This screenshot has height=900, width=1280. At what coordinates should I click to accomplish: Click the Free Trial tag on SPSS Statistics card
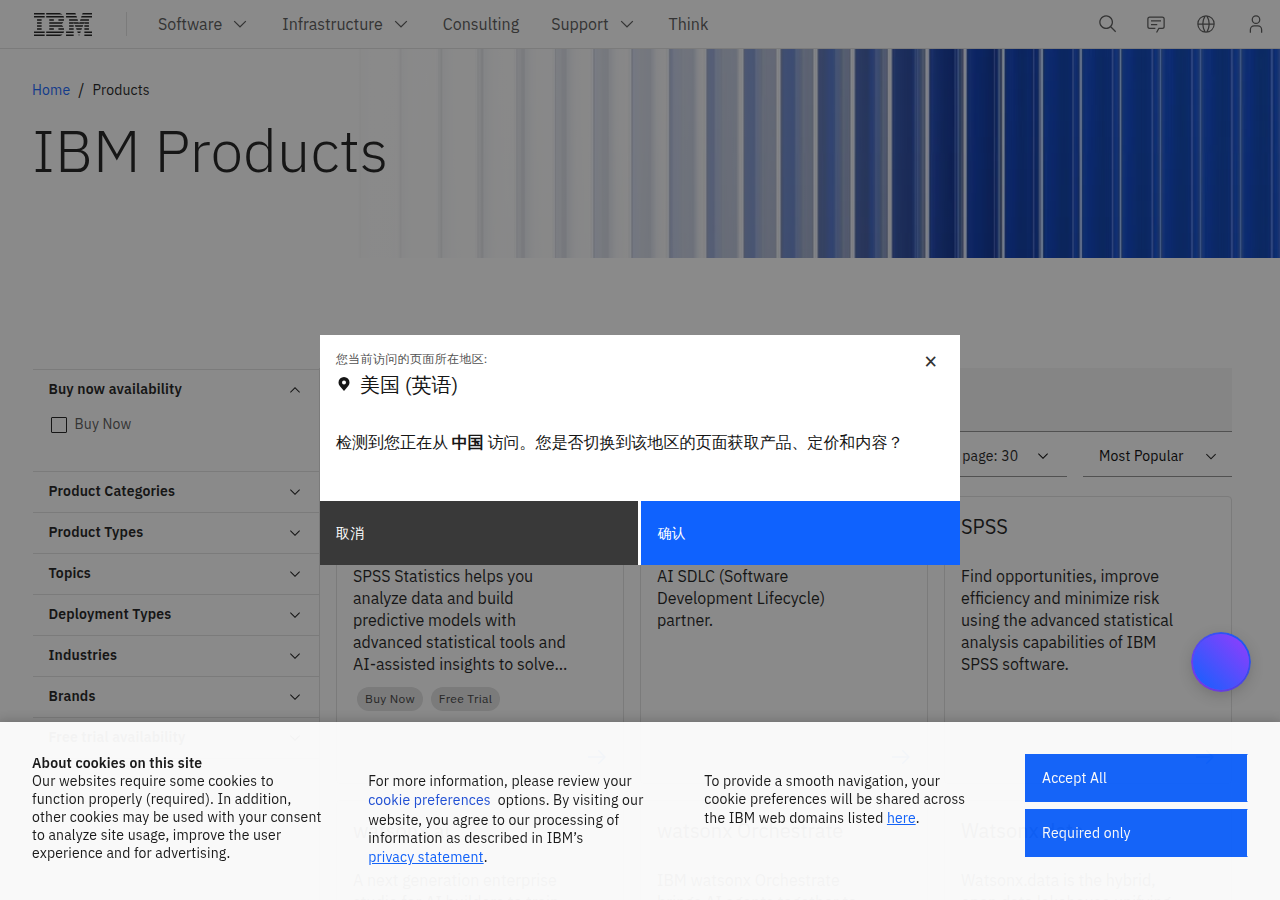pyautogui.click(x=465, y=699)
